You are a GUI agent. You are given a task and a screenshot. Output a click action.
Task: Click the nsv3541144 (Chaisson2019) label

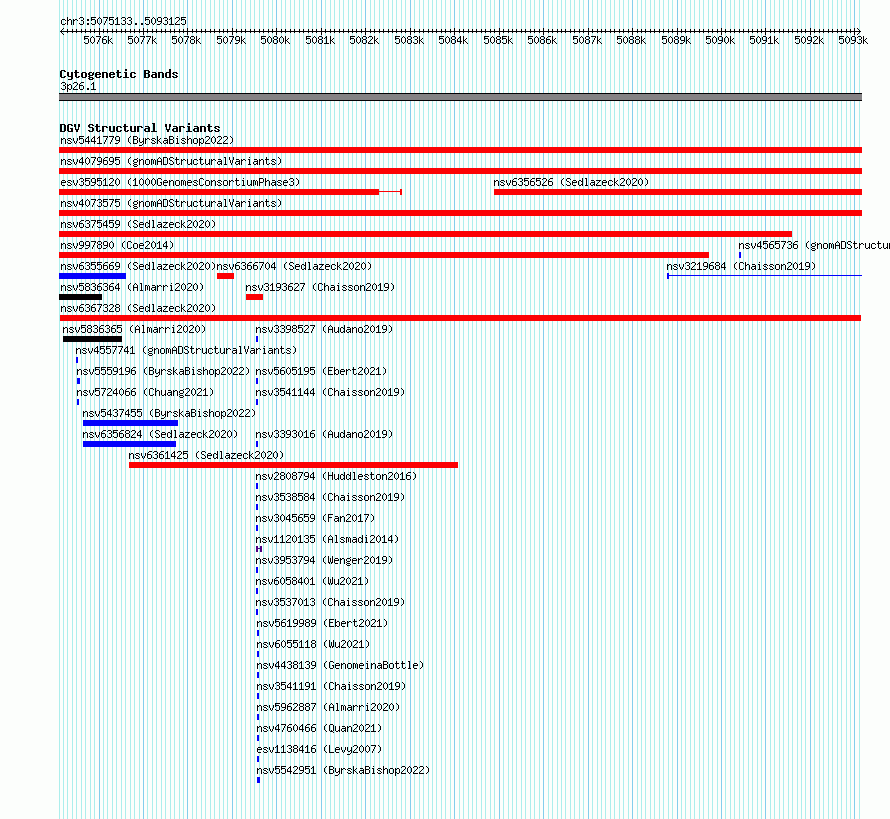[330, 392]
